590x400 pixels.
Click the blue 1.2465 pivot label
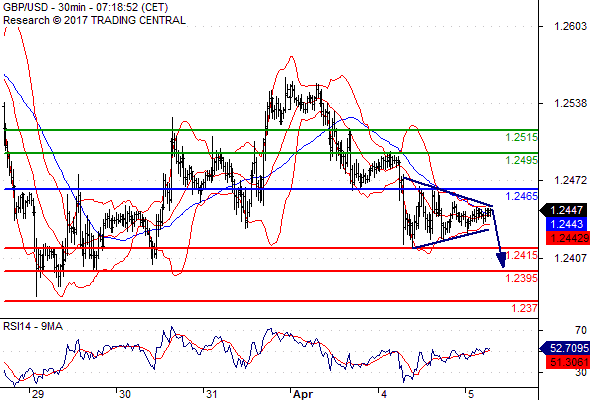(522, 196)
